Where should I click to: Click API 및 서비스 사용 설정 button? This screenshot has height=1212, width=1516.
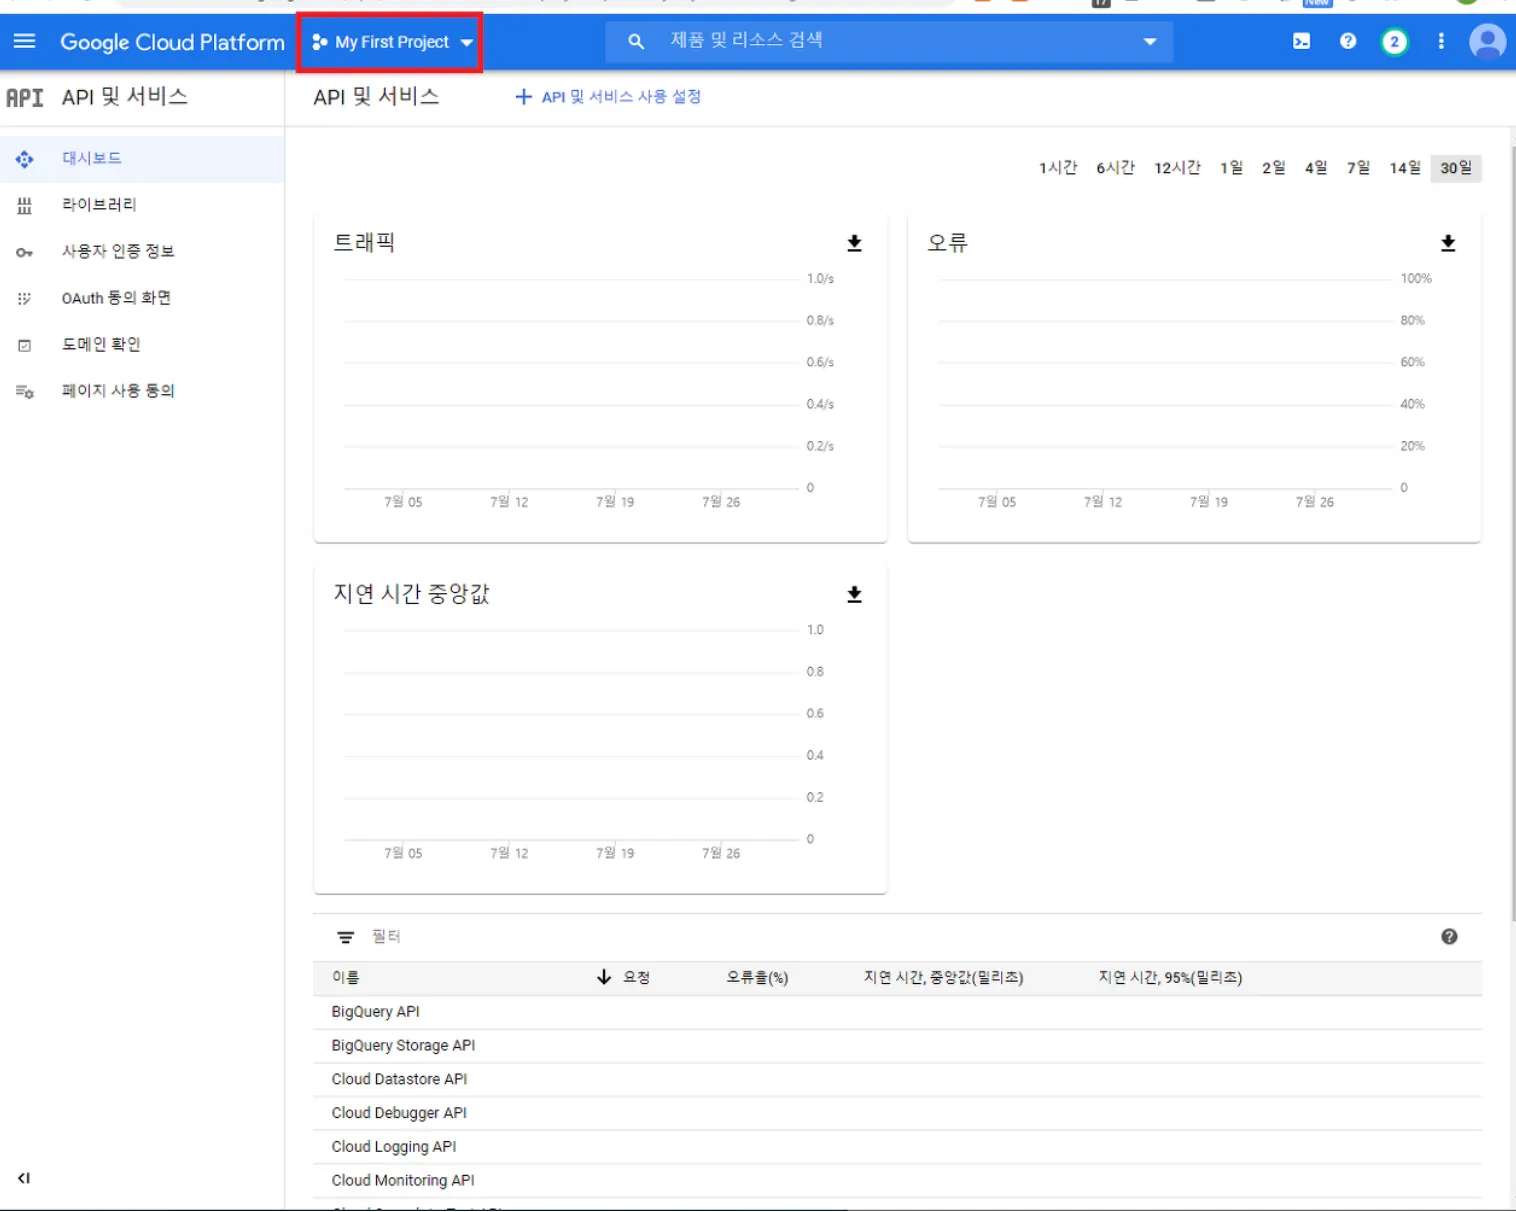click(607, 97)
